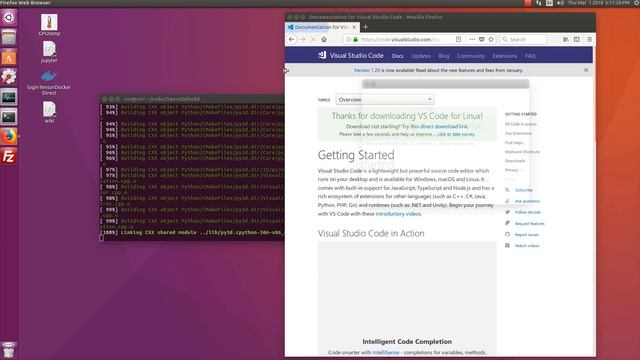
Task: Open the Trash in the launcher
Action: 9,350
